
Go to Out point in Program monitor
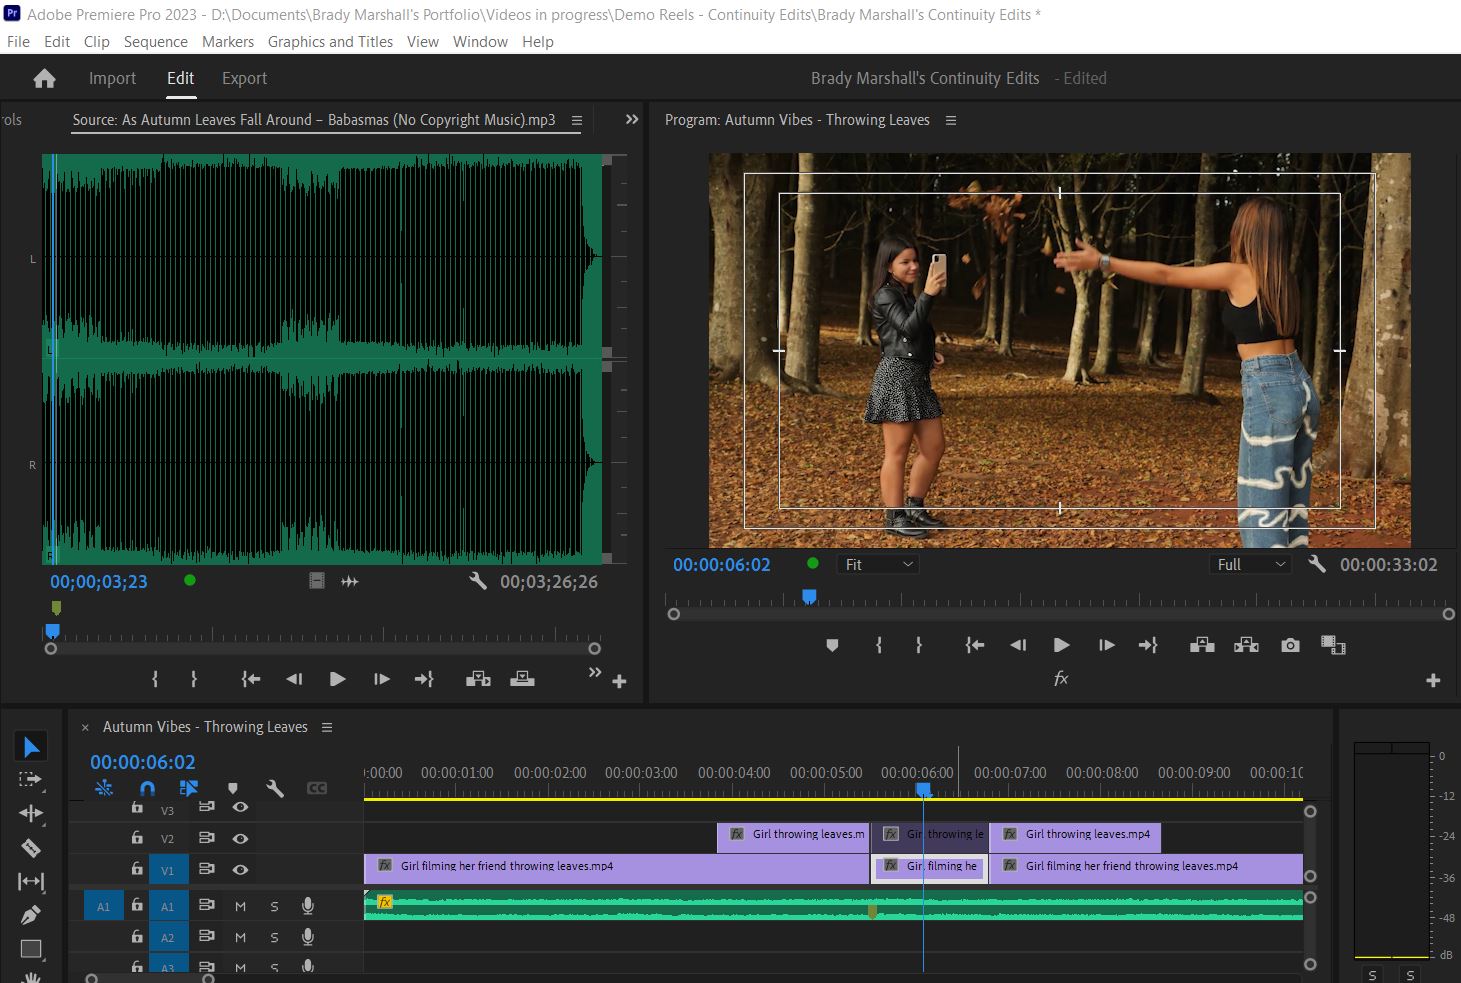pos(1148,645)
